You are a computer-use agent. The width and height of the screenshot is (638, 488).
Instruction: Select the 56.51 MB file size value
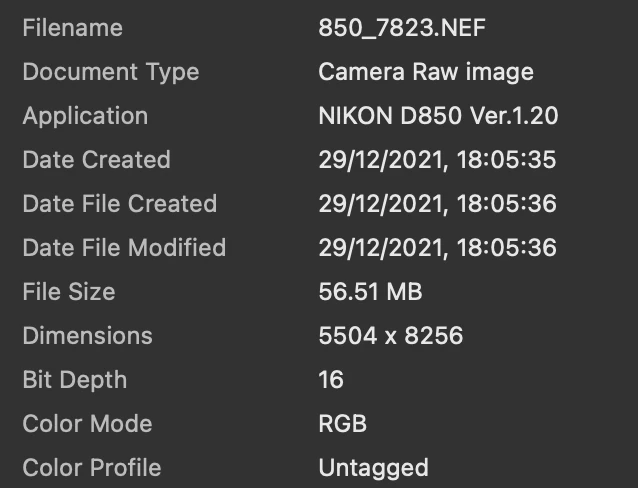tap(370, 292)
